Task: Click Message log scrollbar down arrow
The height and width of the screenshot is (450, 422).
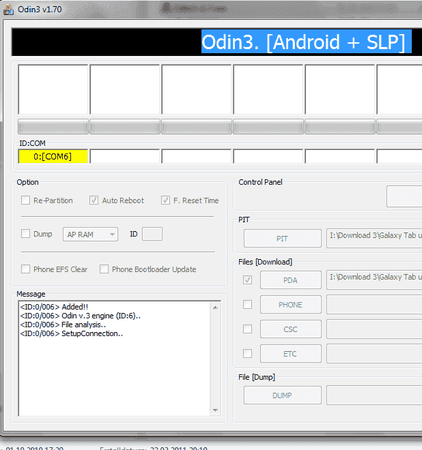Action: click(215, 410)
